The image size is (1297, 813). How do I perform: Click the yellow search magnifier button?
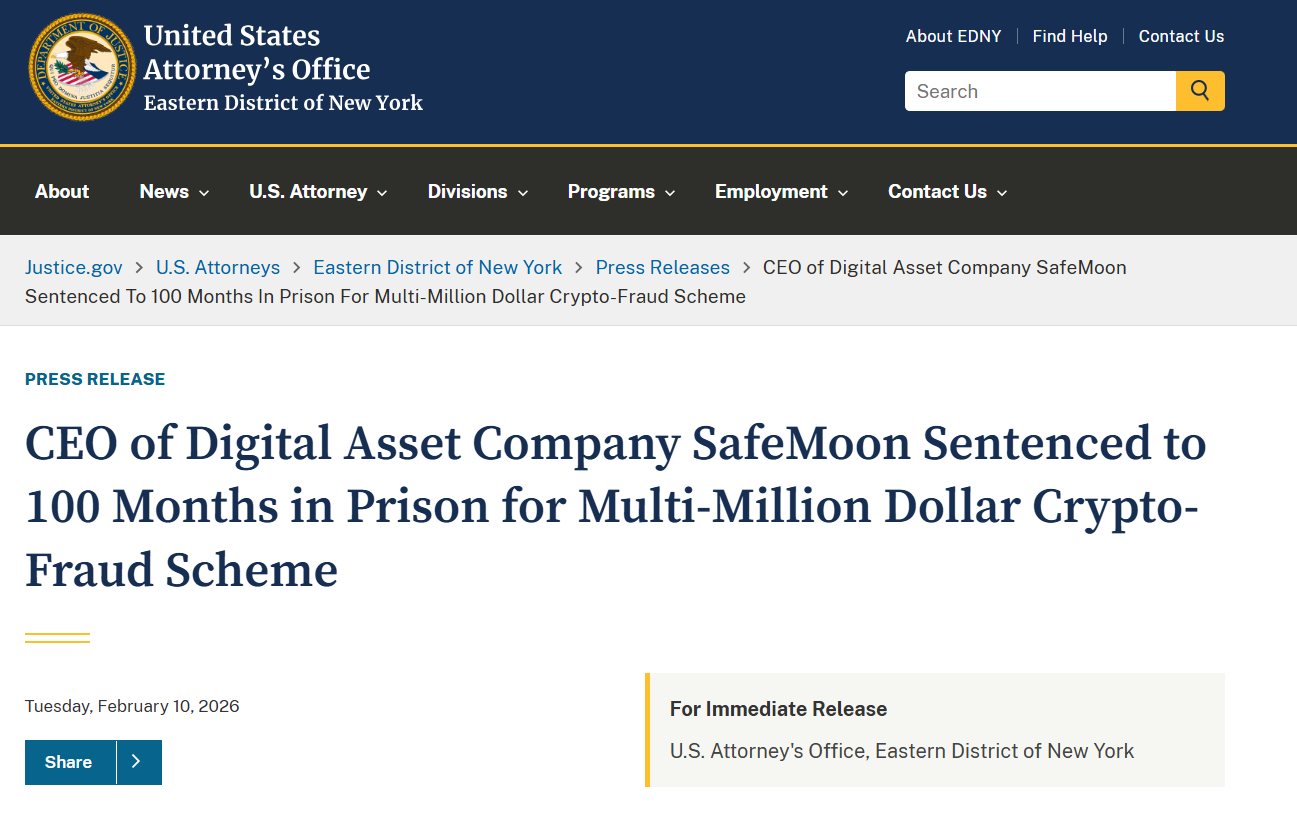coord(1200,91)
